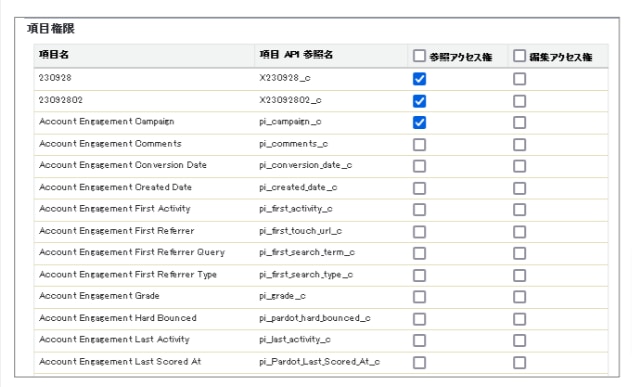The width and height of the screenshot is (632, 387).
Task: Enable edit access for Account Engagement First Activity
Action: tap(520, 210)
